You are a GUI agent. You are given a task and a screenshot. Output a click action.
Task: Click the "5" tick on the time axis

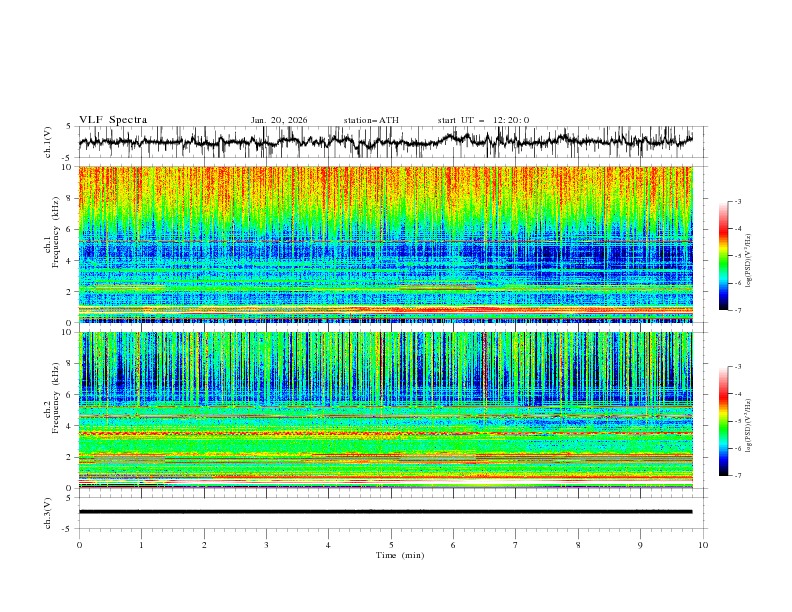[x=391, y=545]
